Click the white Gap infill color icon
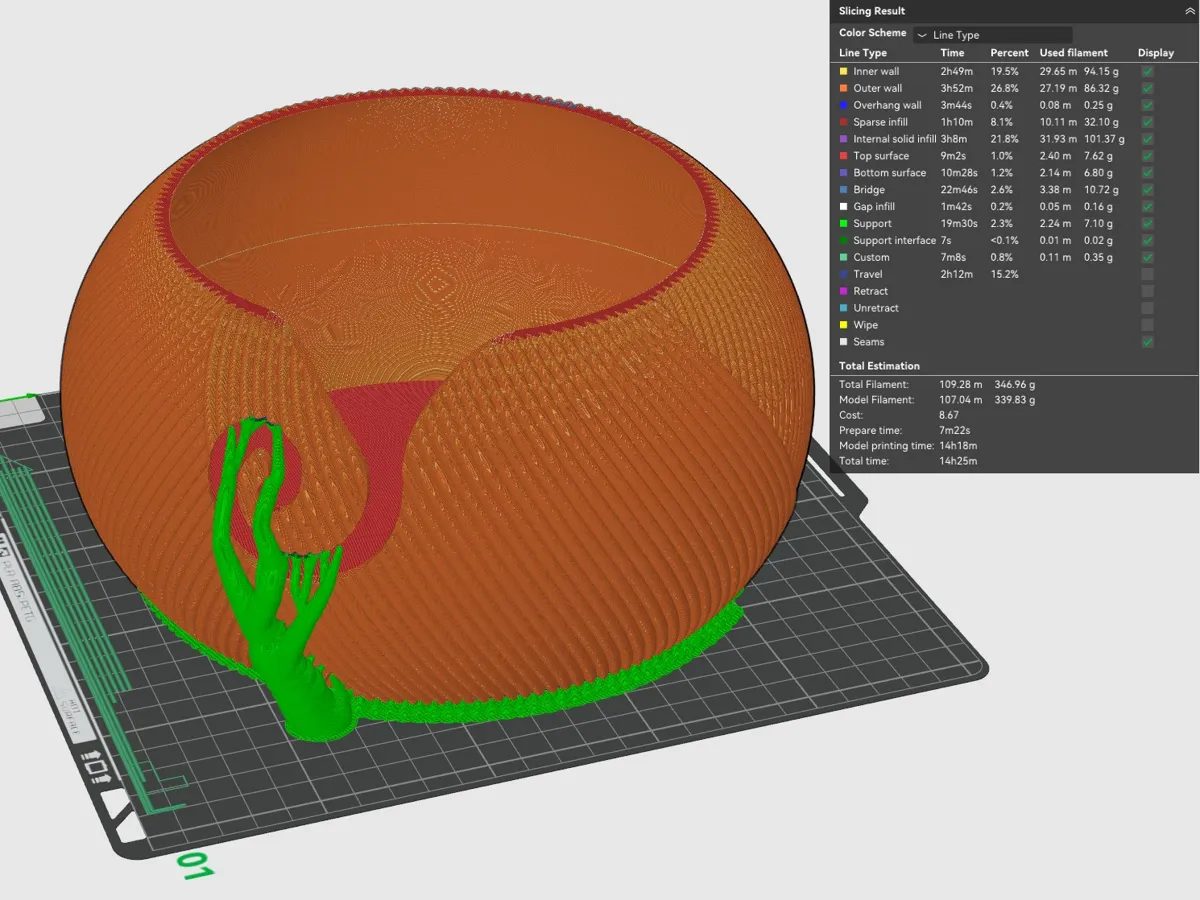Image resolution: width=1200 pixels, height=900 pixels. click(843, 206)
